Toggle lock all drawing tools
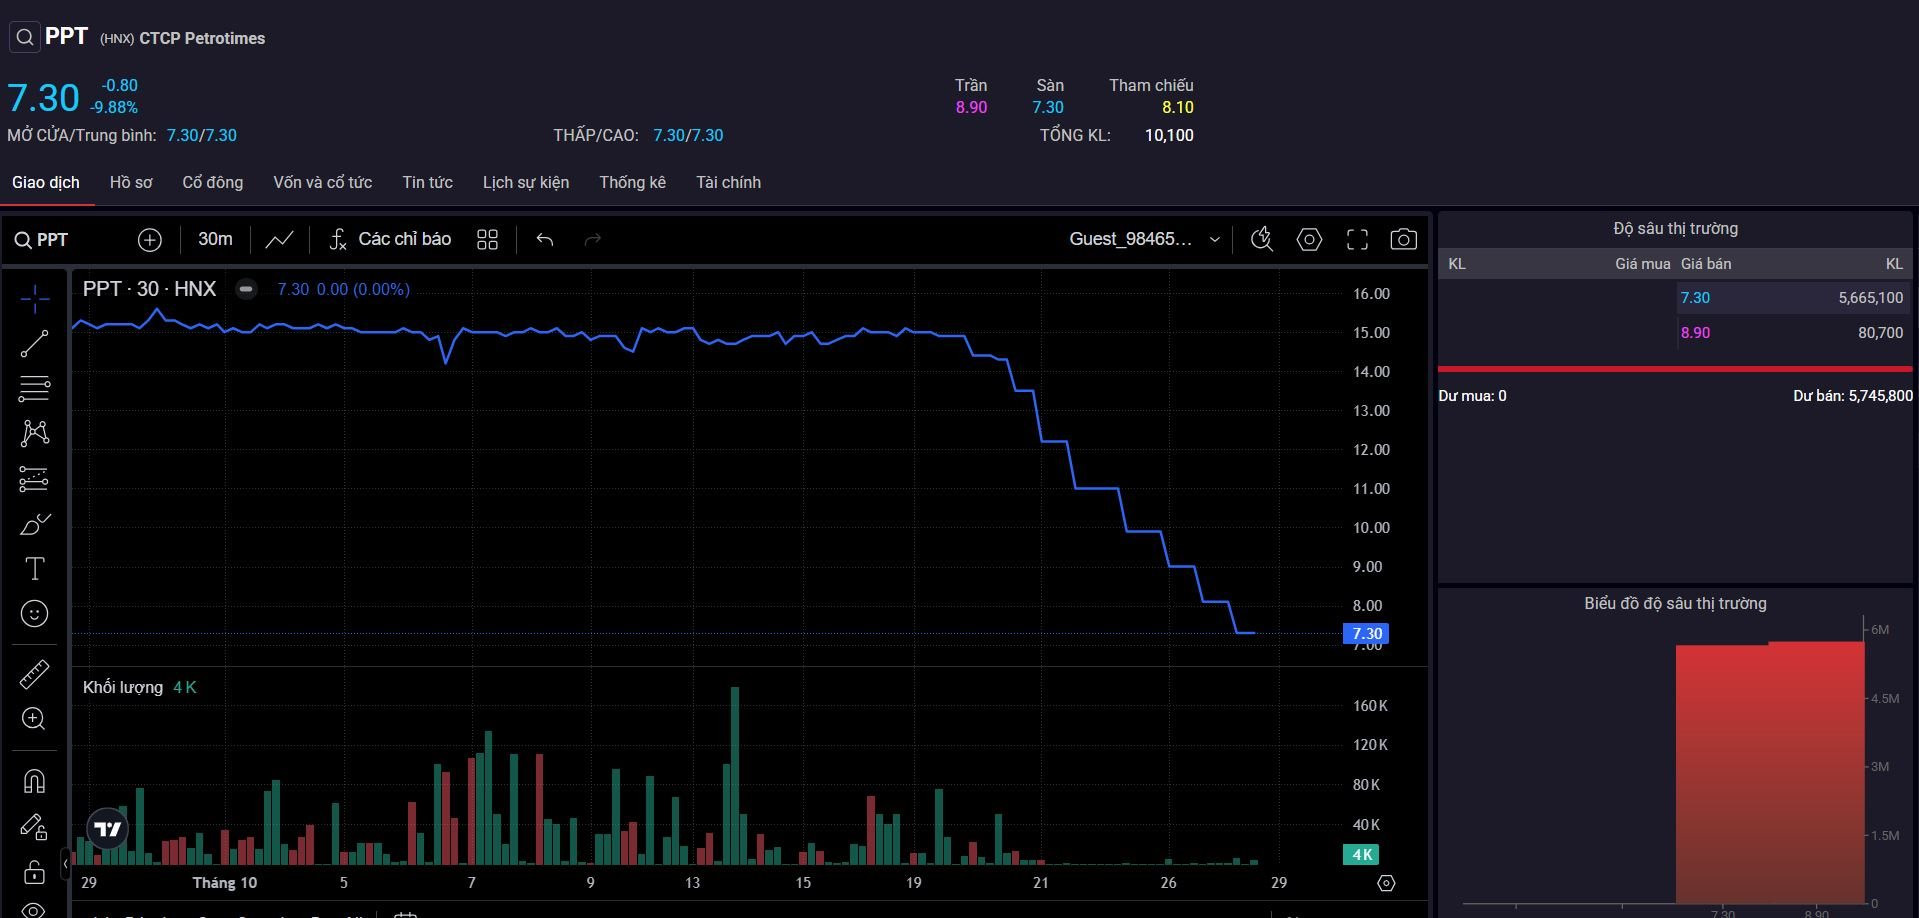 coord(34,871)
